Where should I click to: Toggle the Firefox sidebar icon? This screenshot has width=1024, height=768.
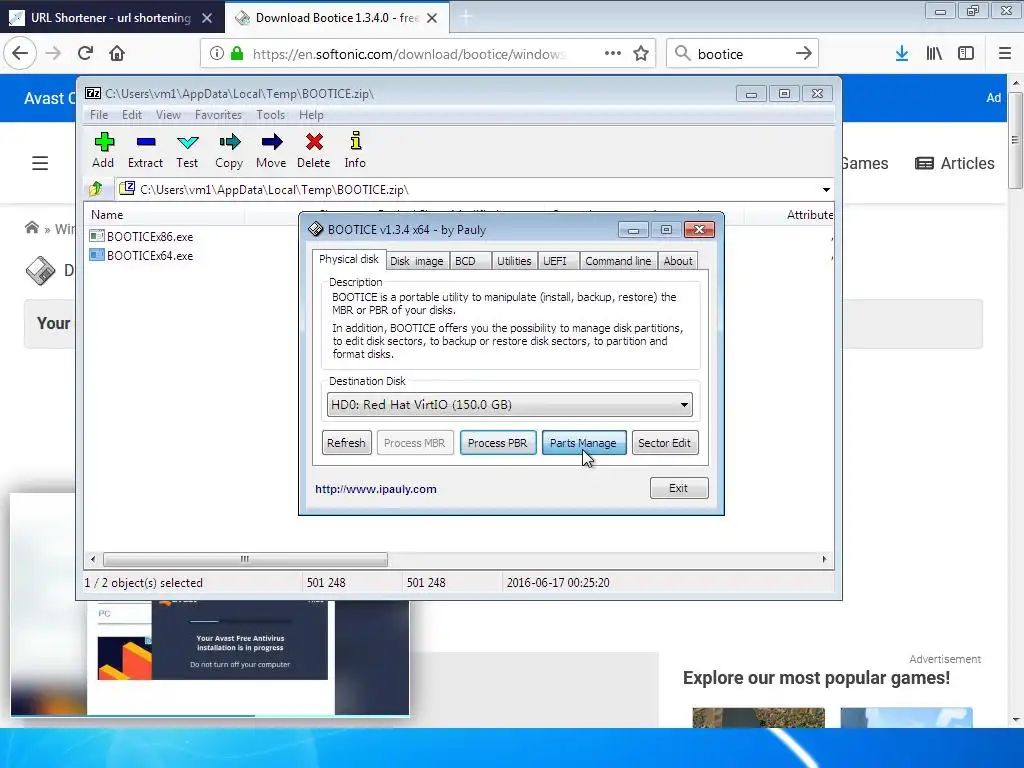pos(966,54)
